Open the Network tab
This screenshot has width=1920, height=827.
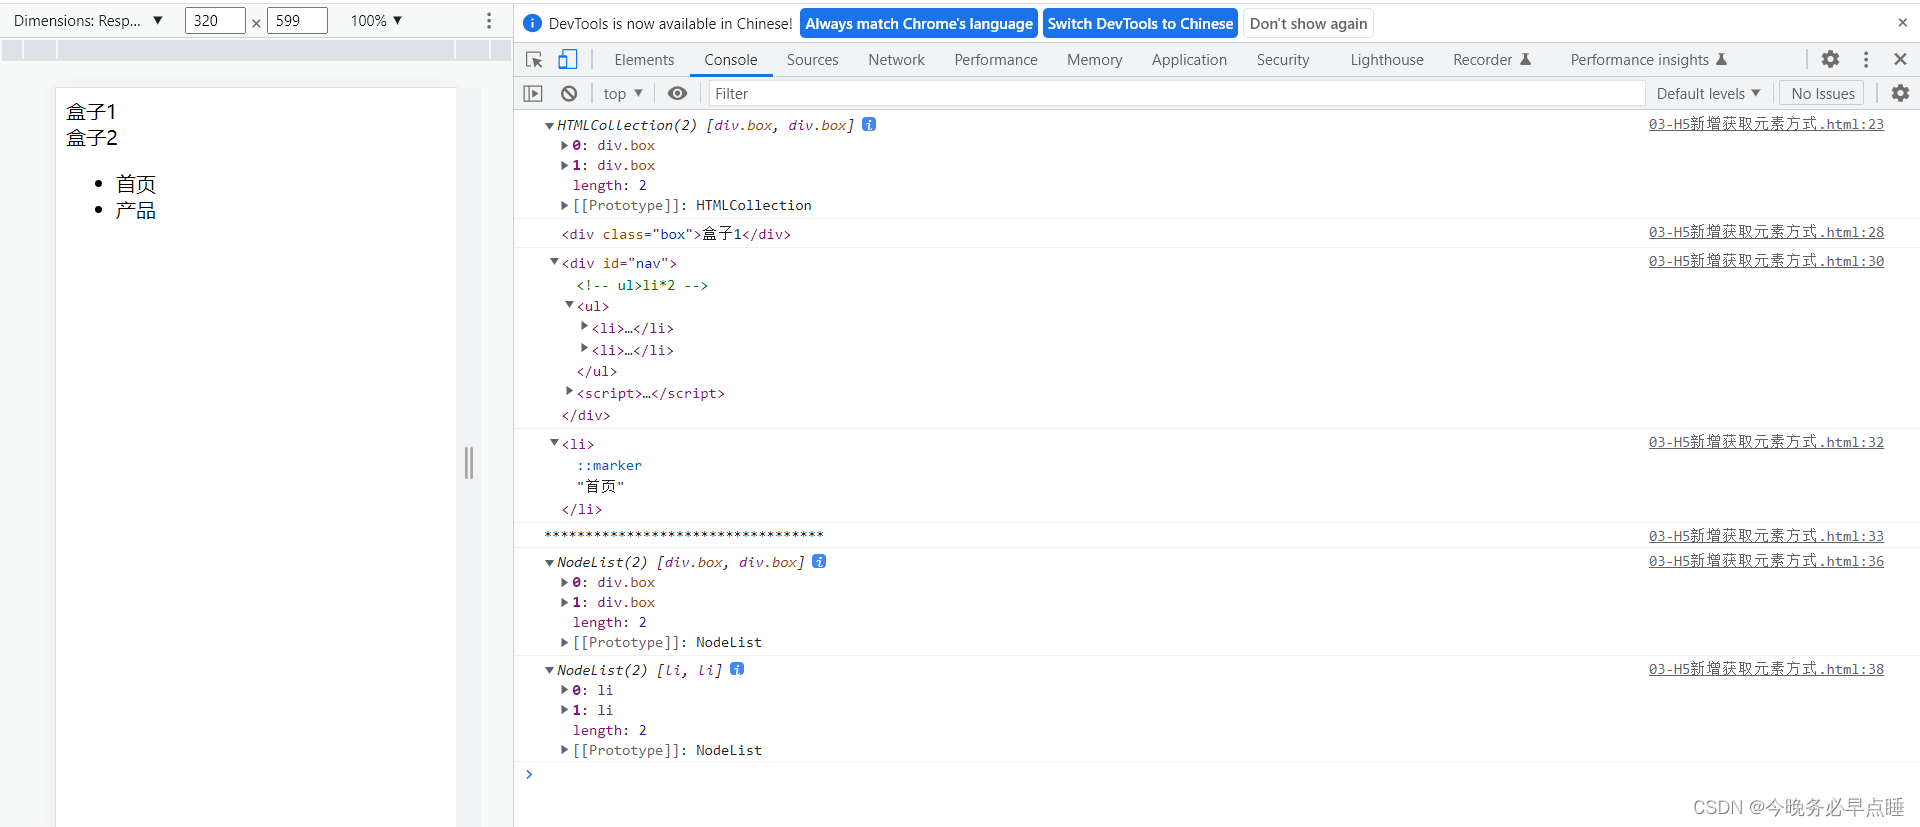(x=896, y=60)
